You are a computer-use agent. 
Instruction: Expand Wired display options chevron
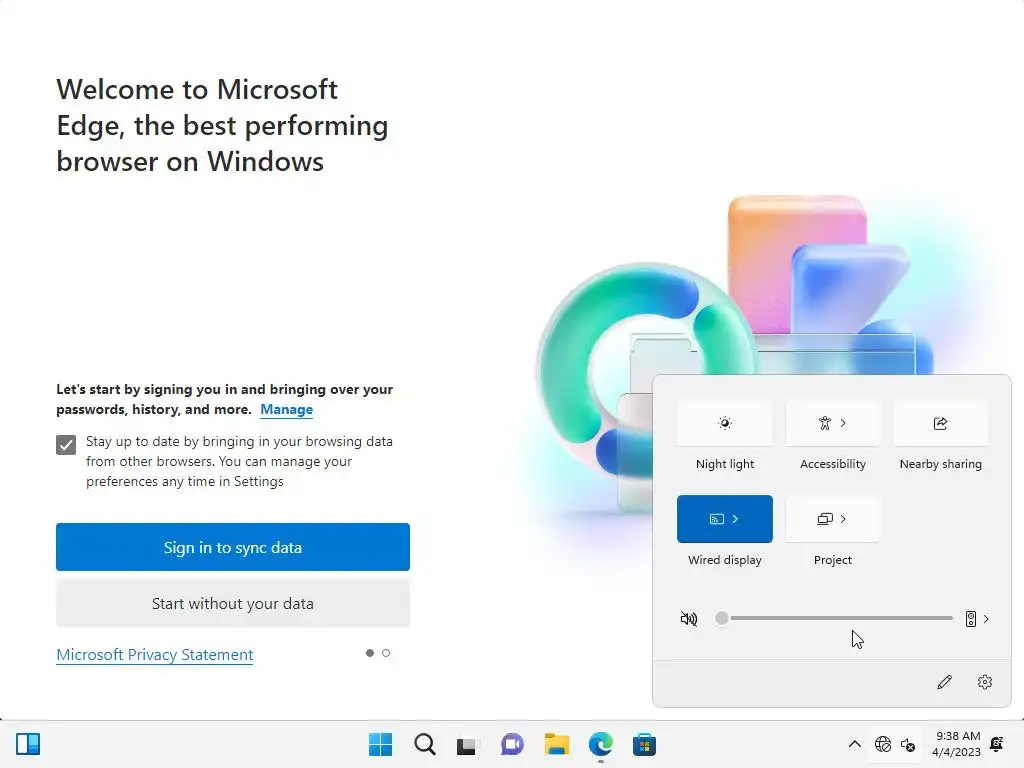[x=735, y=519]
